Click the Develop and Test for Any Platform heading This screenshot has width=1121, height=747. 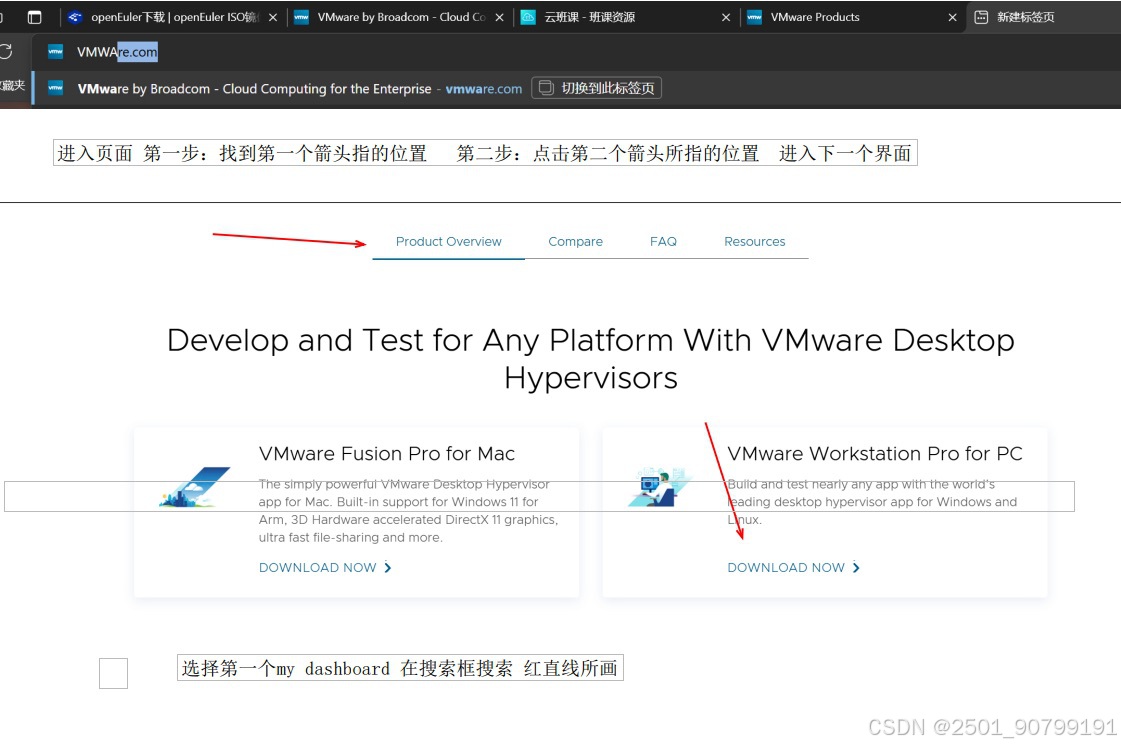(591, 359)
